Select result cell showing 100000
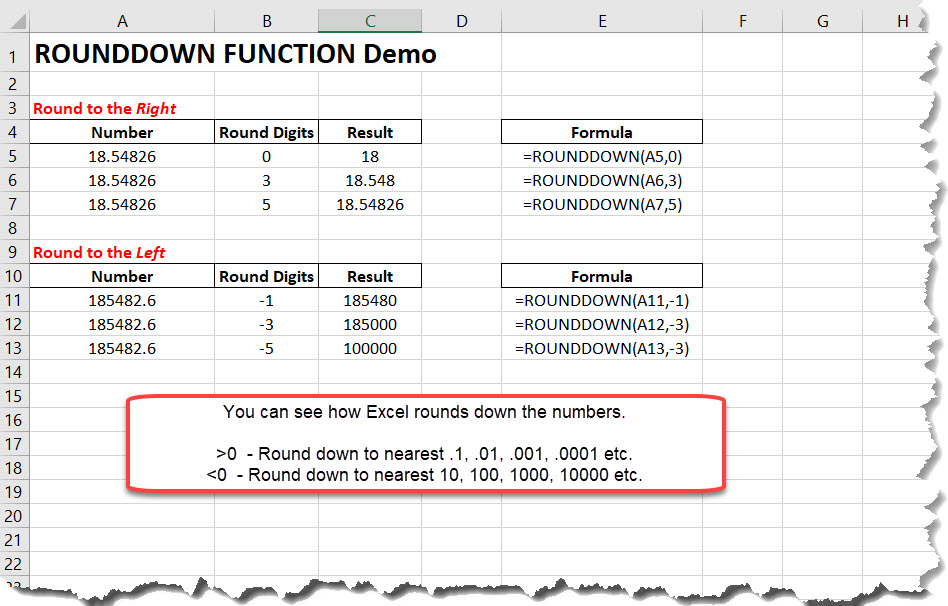The height and width of the screenshot is (606, 948). (x=370, y=348)
